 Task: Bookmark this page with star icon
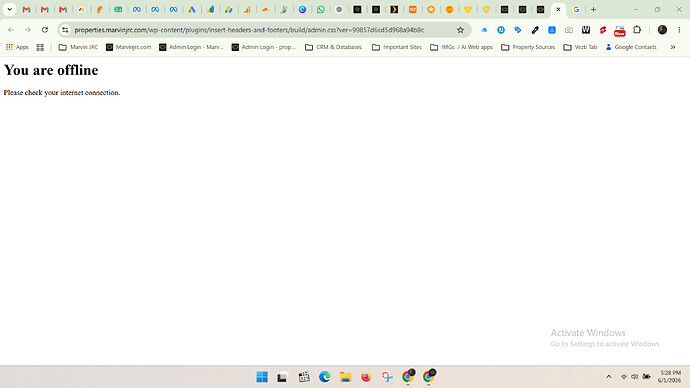pos(460,30)
